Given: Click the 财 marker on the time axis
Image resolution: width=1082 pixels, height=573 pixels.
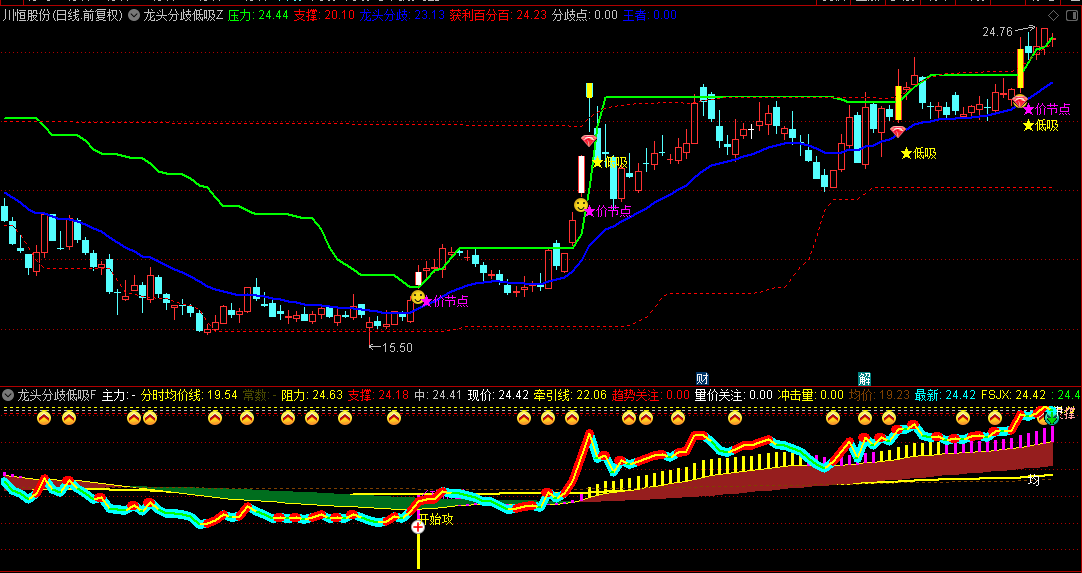Looking at the screenshot, I should point(702,378).
